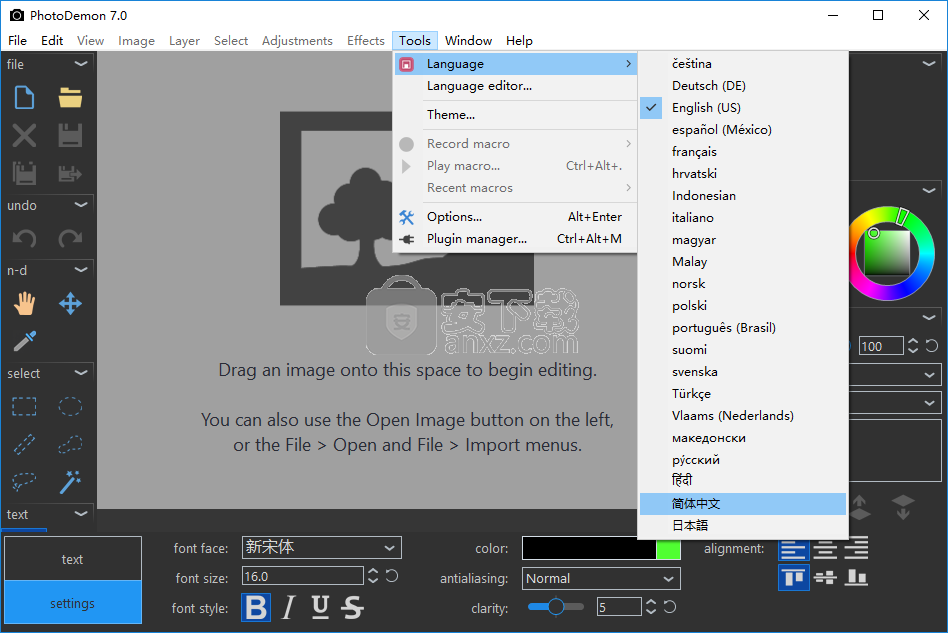Click the plug icon beside Plugin manager

406,239
